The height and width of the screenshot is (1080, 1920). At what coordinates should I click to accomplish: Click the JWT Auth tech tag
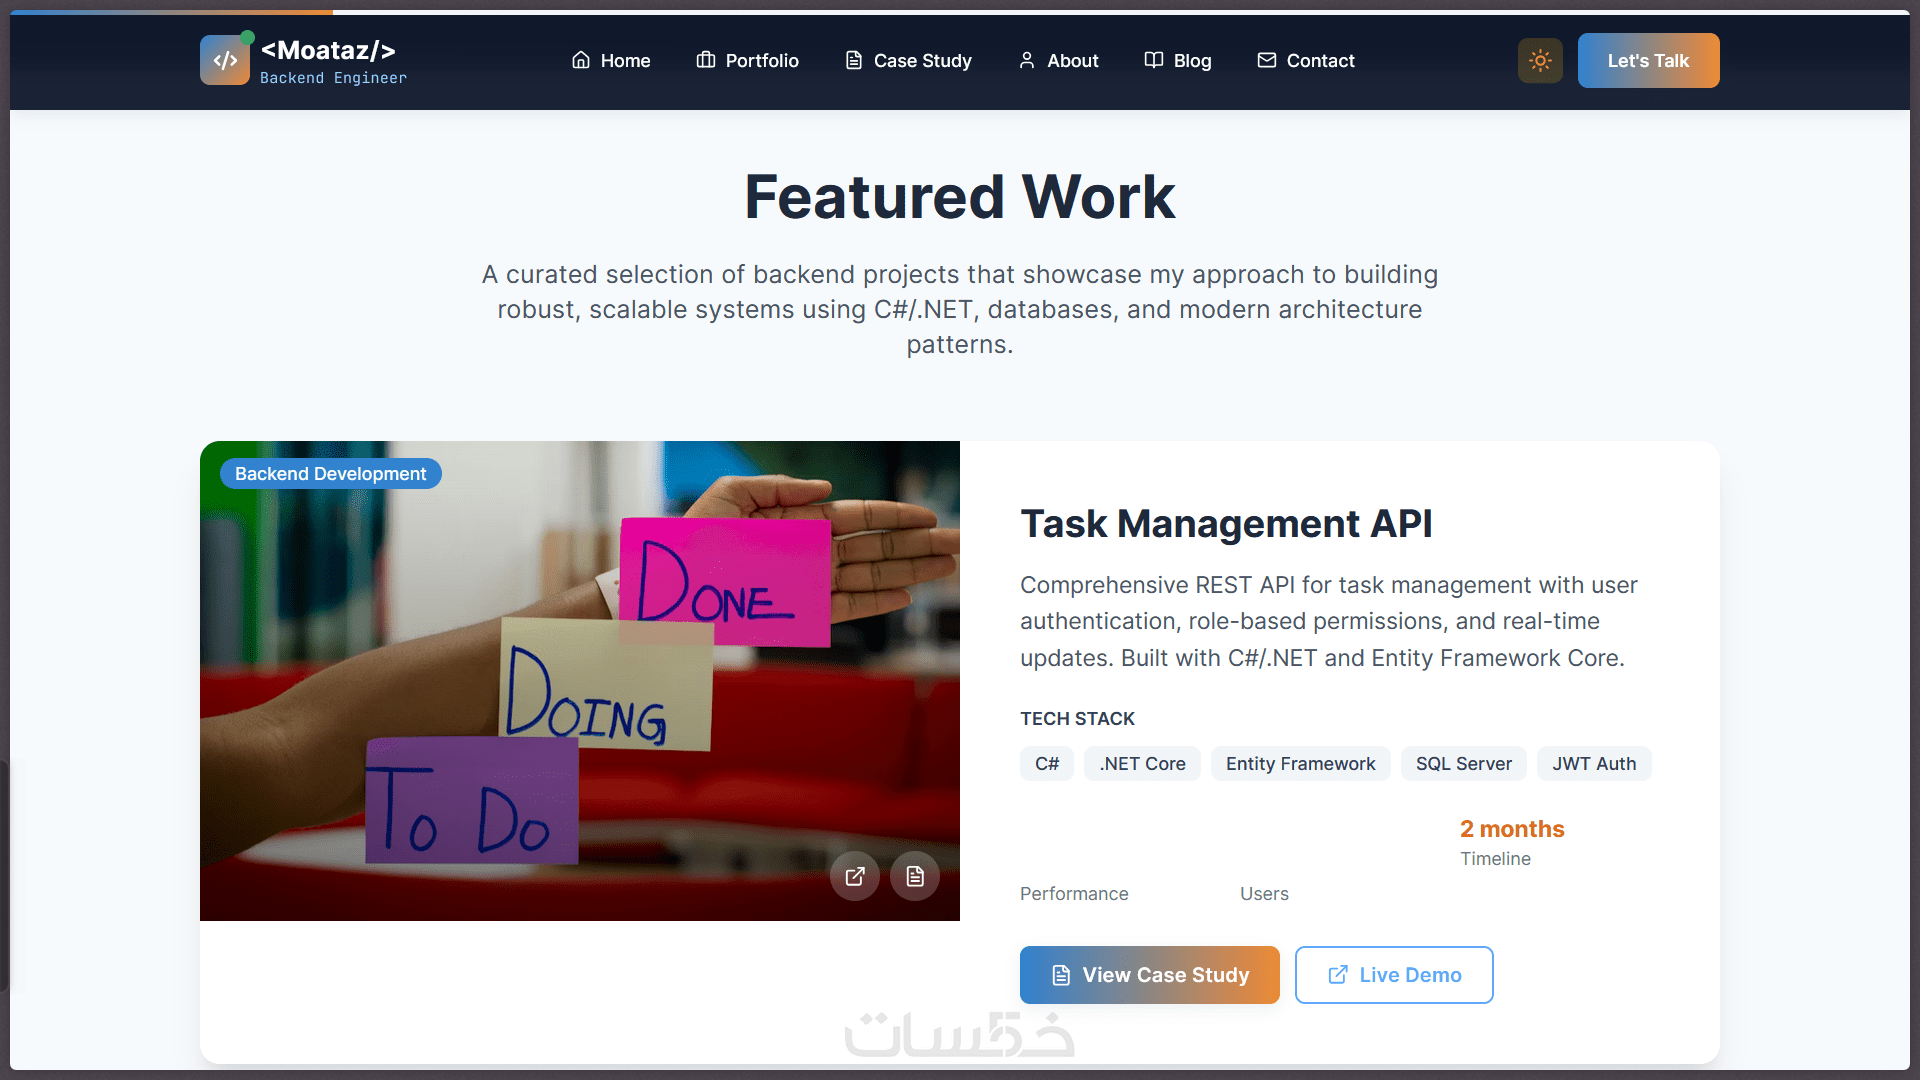[1594, 764]
